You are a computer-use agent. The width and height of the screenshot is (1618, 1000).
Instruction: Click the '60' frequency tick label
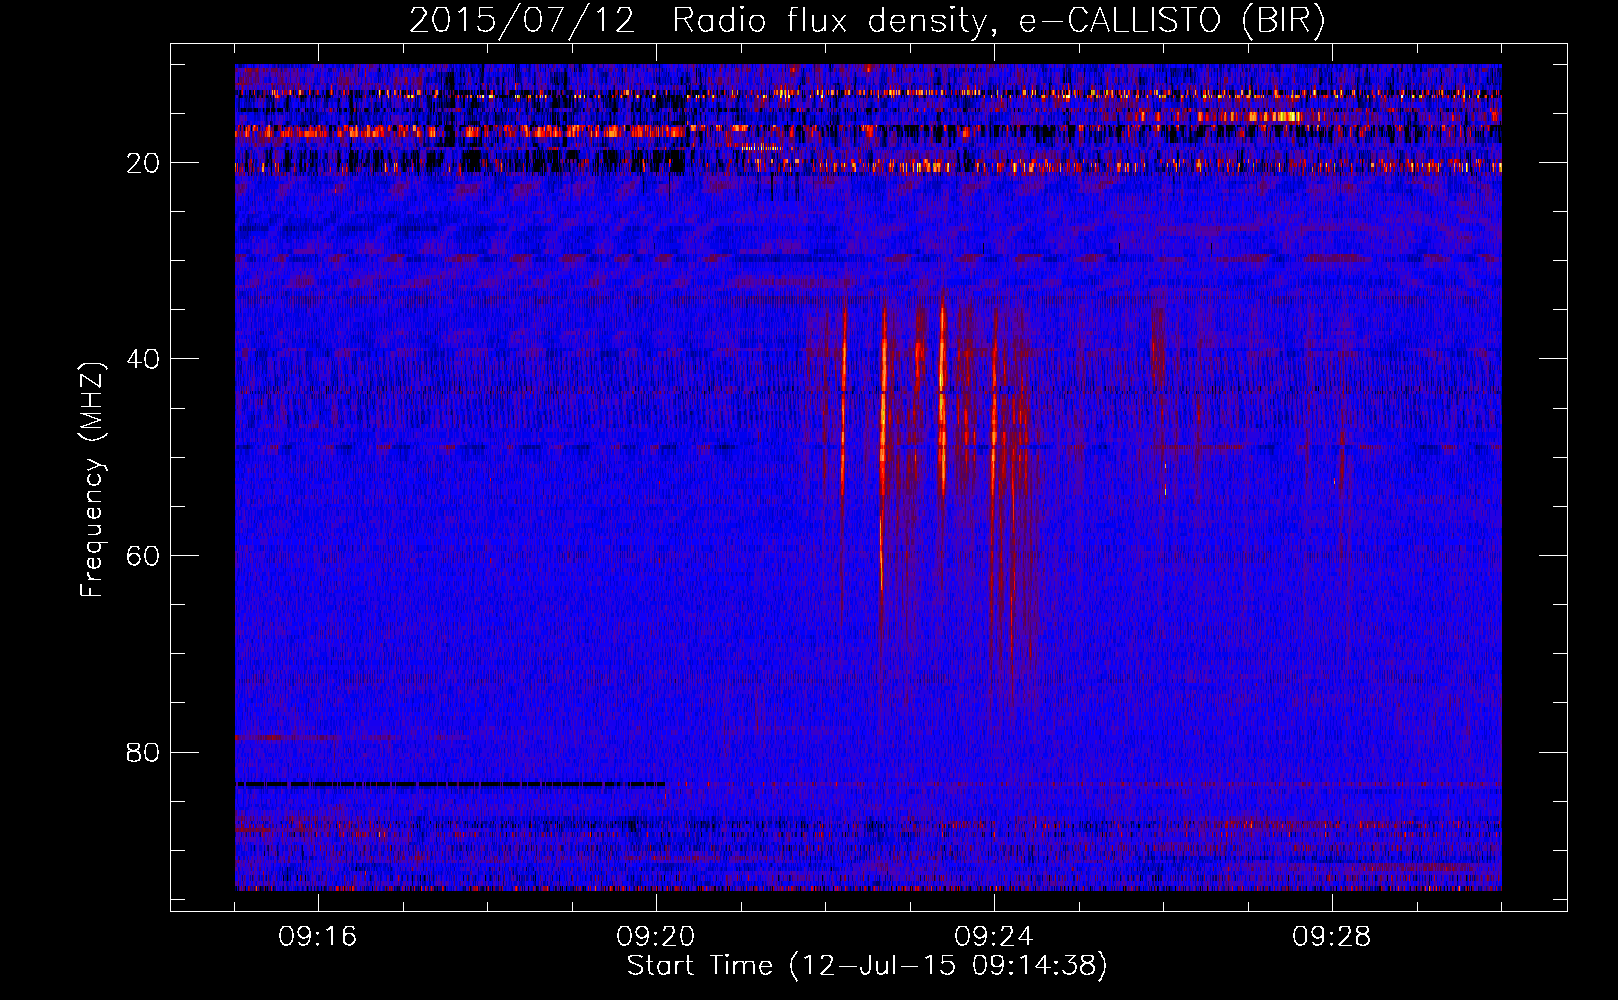click(x=144, y=556)
